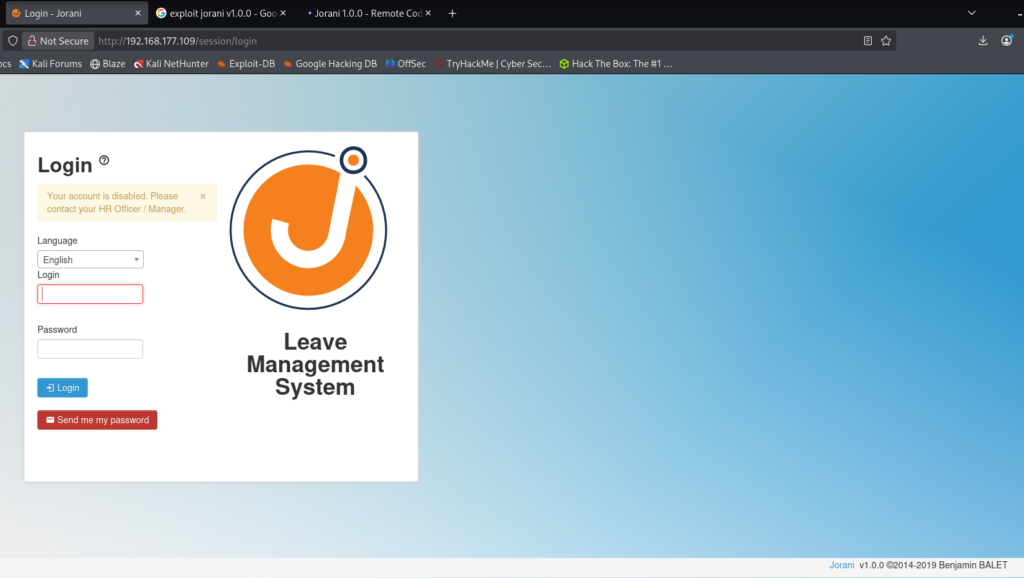Expand the list all tabs chevron
1024x578 pixels.
pos(971,13)
